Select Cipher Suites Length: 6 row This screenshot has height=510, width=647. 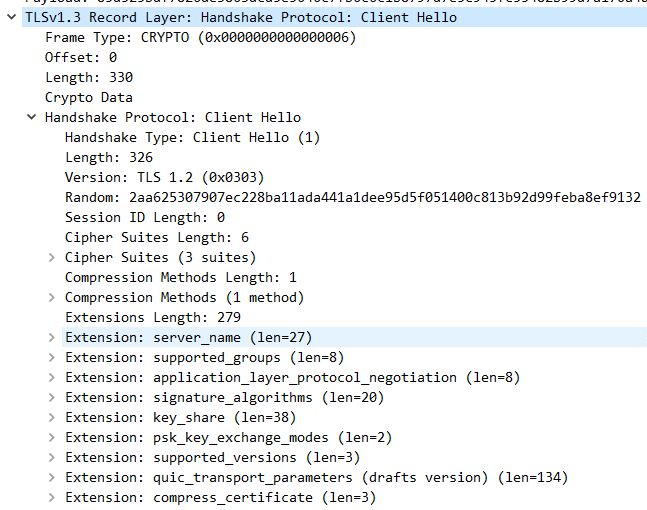157,237
